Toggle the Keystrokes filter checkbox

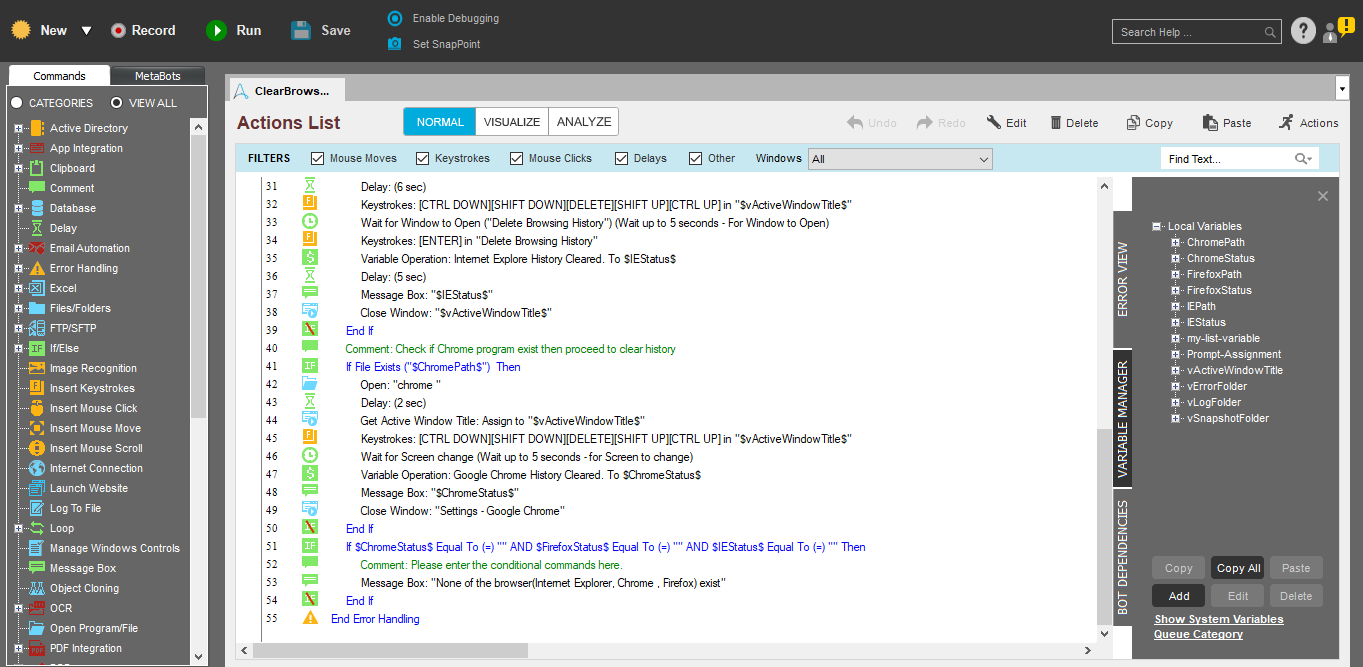click(x=423, y=158)
